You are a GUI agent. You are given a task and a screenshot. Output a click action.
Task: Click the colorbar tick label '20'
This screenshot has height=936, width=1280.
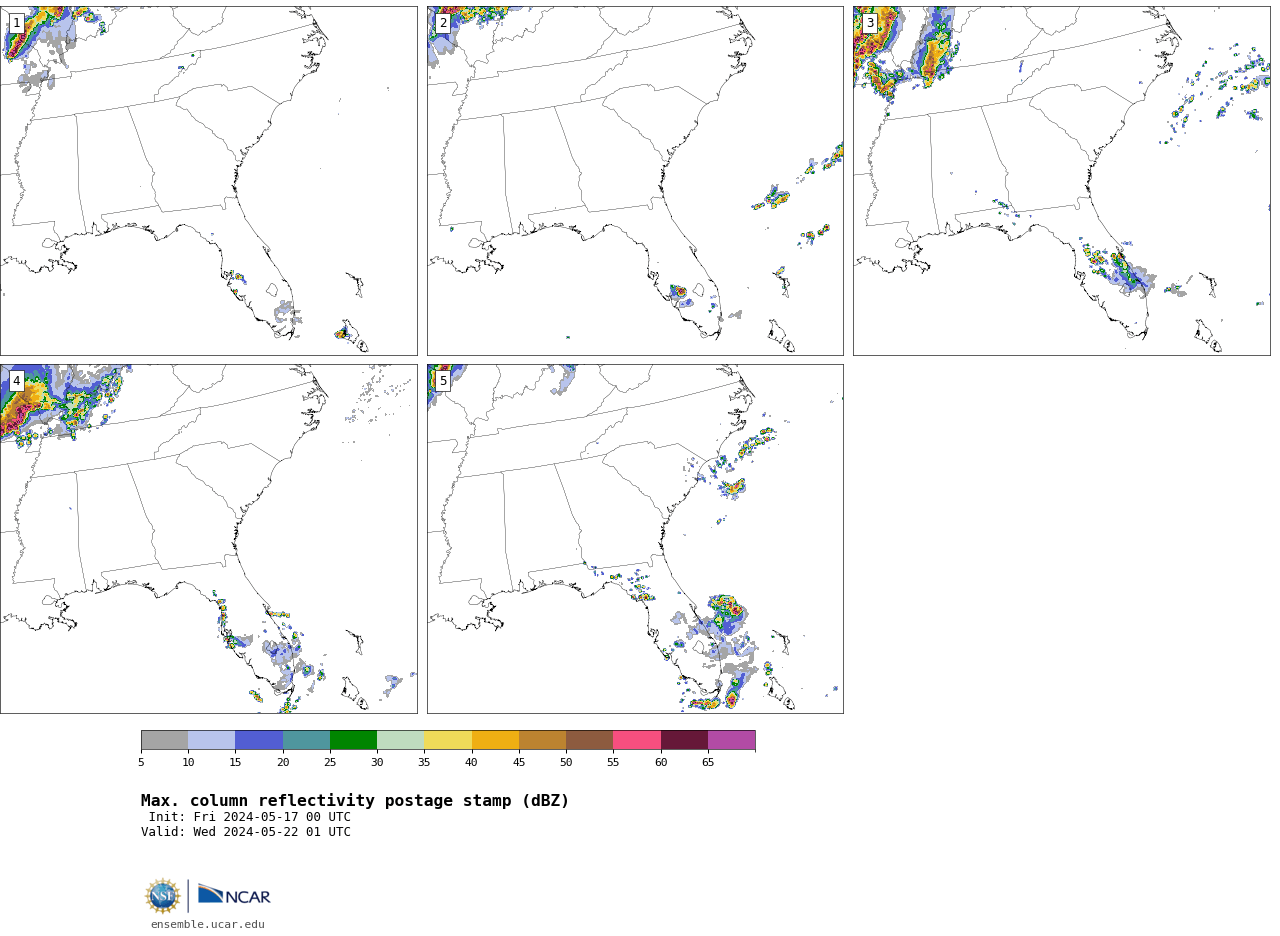pyautogui.click(x=283, y=763)
